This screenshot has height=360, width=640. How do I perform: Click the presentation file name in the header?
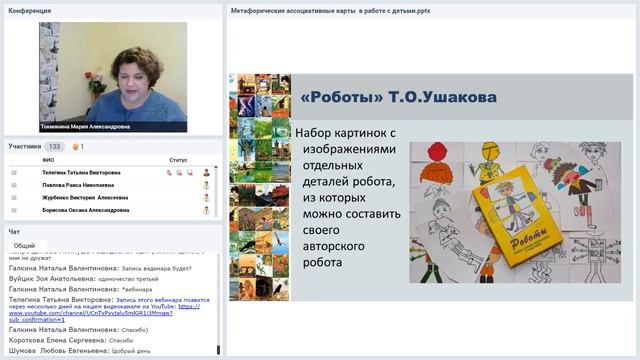pyautogui.click(x=330, y=11)
